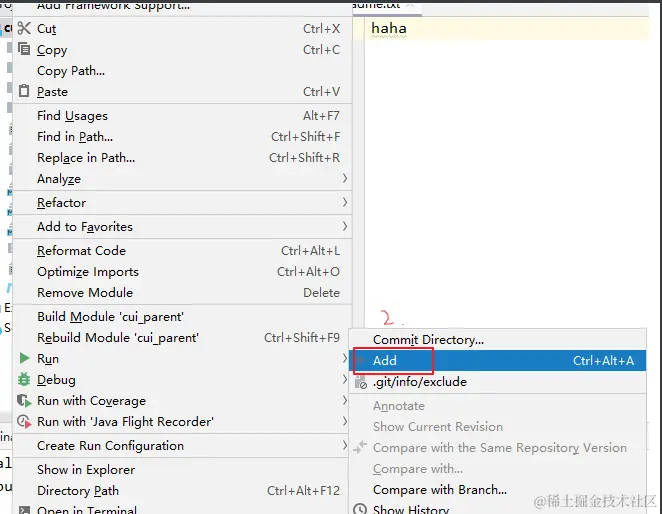Click the .git/info/exclude file icon
This screenshot has height=514, width=662.
click(361, 382)
